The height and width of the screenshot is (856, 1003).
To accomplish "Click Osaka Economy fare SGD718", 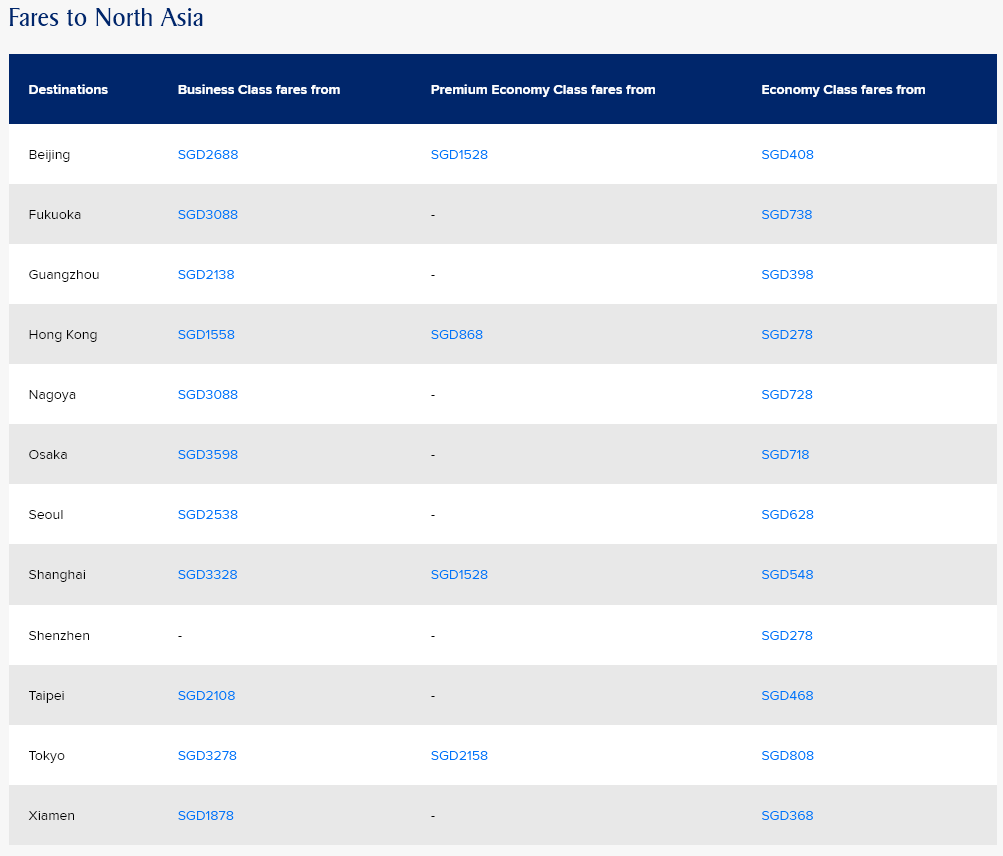I will click(785, 455).
